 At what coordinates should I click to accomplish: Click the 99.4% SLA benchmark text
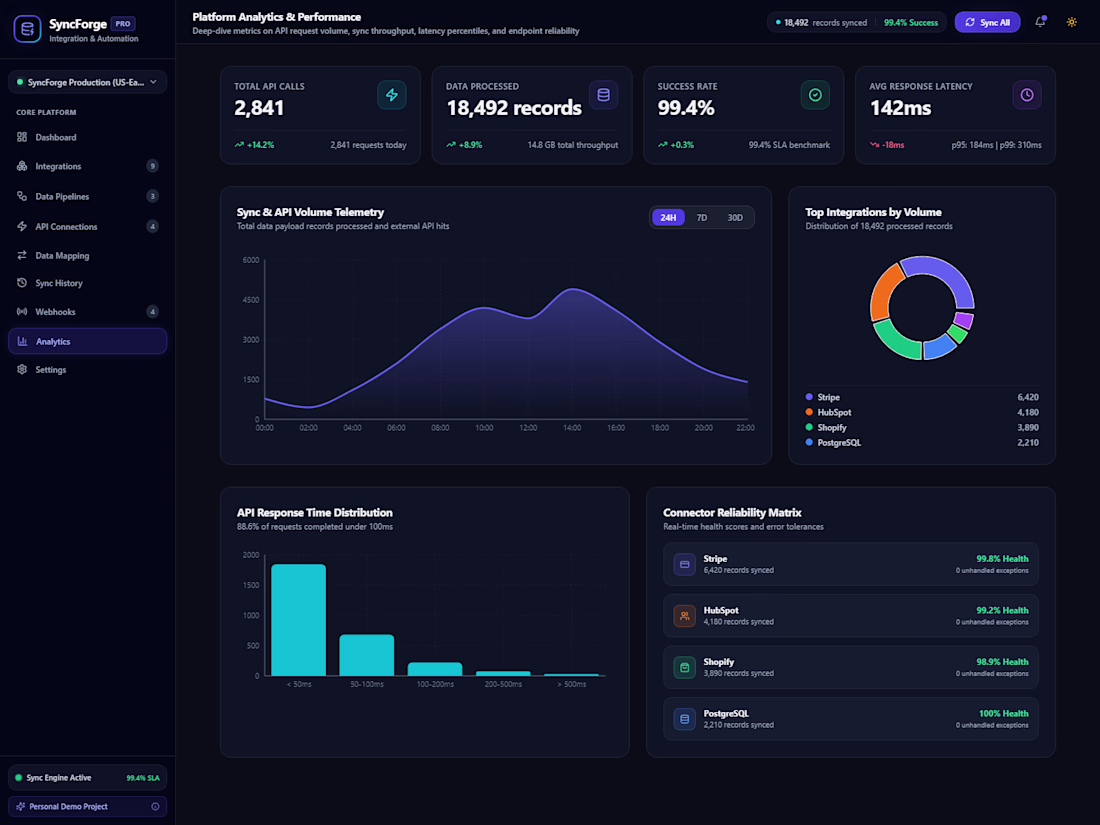coord(789,145)
